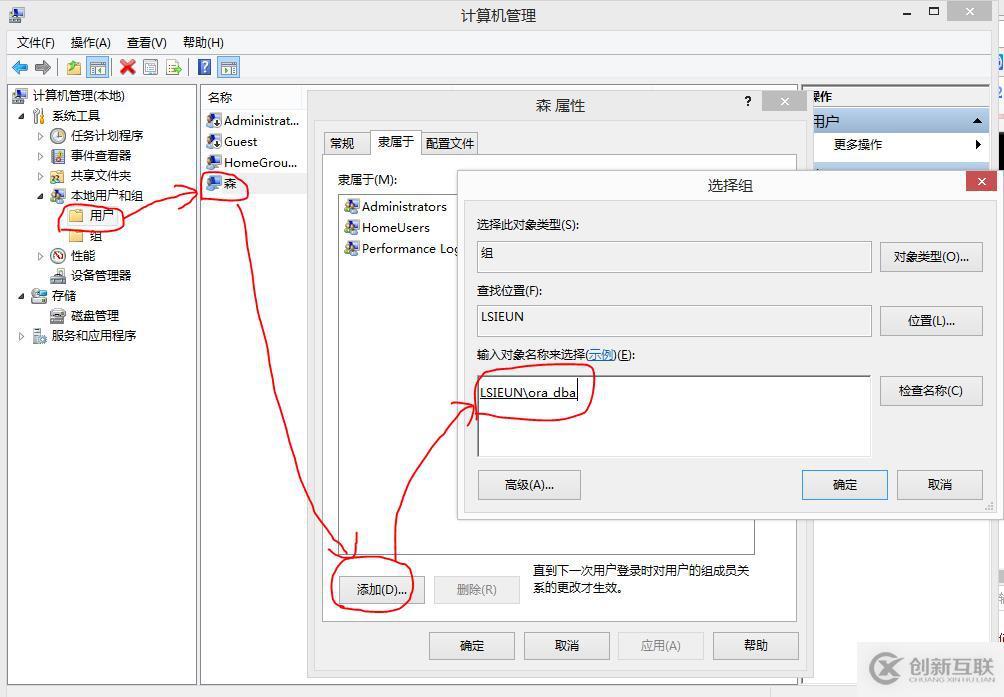1004x697 pixels.
Task: Expand the 共享文件夹 tree node
Action: point(40,176)
